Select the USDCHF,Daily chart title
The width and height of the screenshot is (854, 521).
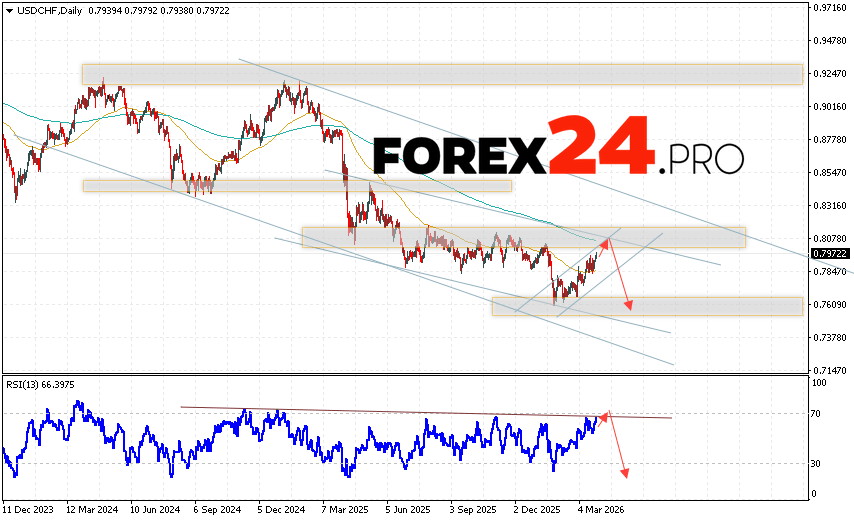click(x=50, y=11)
